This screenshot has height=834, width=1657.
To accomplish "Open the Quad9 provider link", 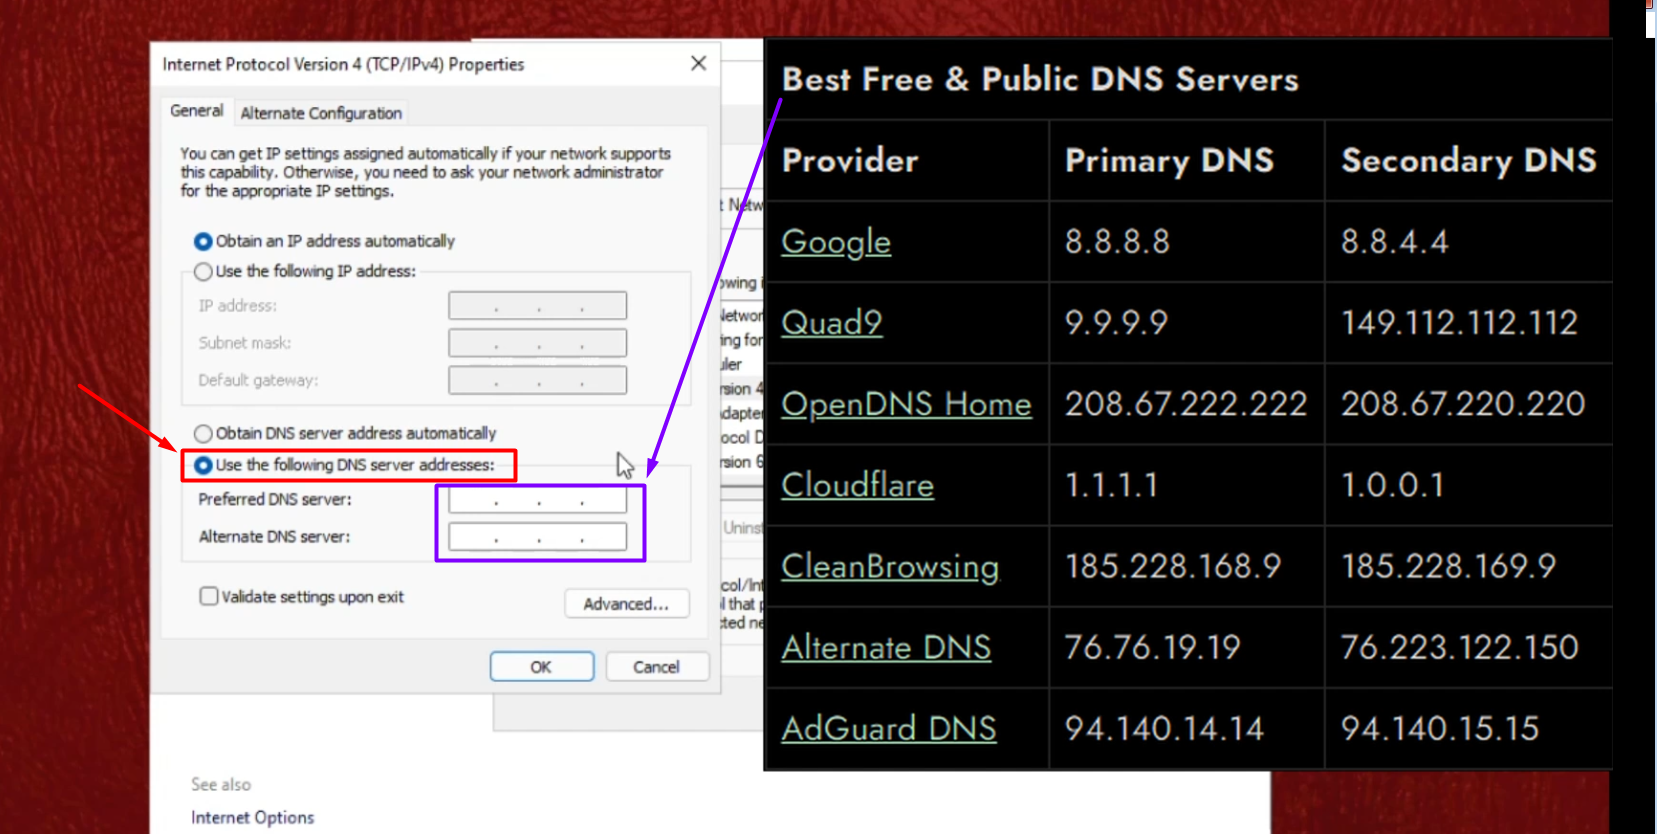I will pyautogui.click(x=832, y=323).
